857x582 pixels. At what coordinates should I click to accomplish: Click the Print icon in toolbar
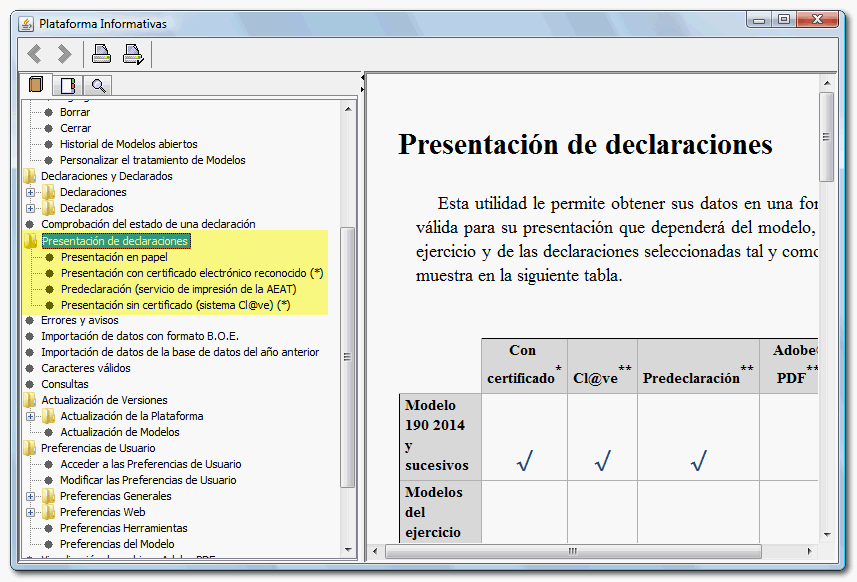(101, 54)
